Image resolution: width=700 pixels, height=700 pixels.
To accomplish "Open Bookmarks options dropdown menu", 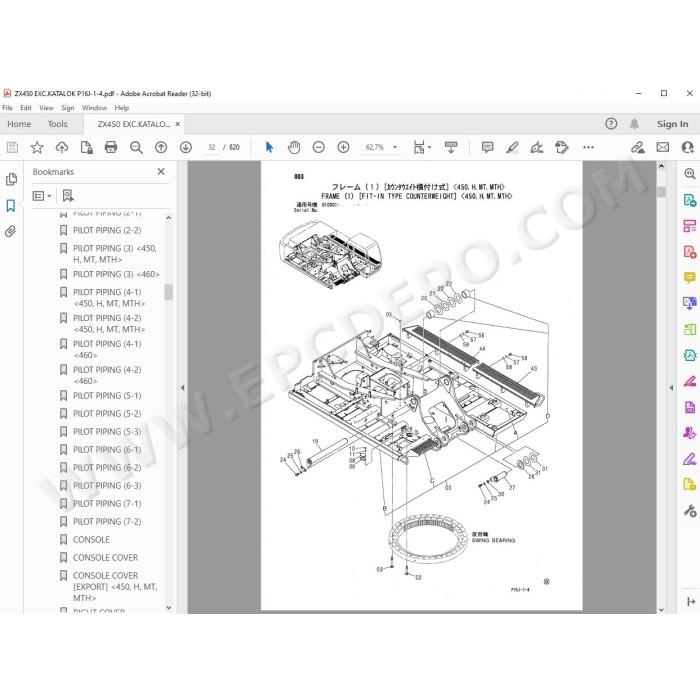I will click(42, 196).
